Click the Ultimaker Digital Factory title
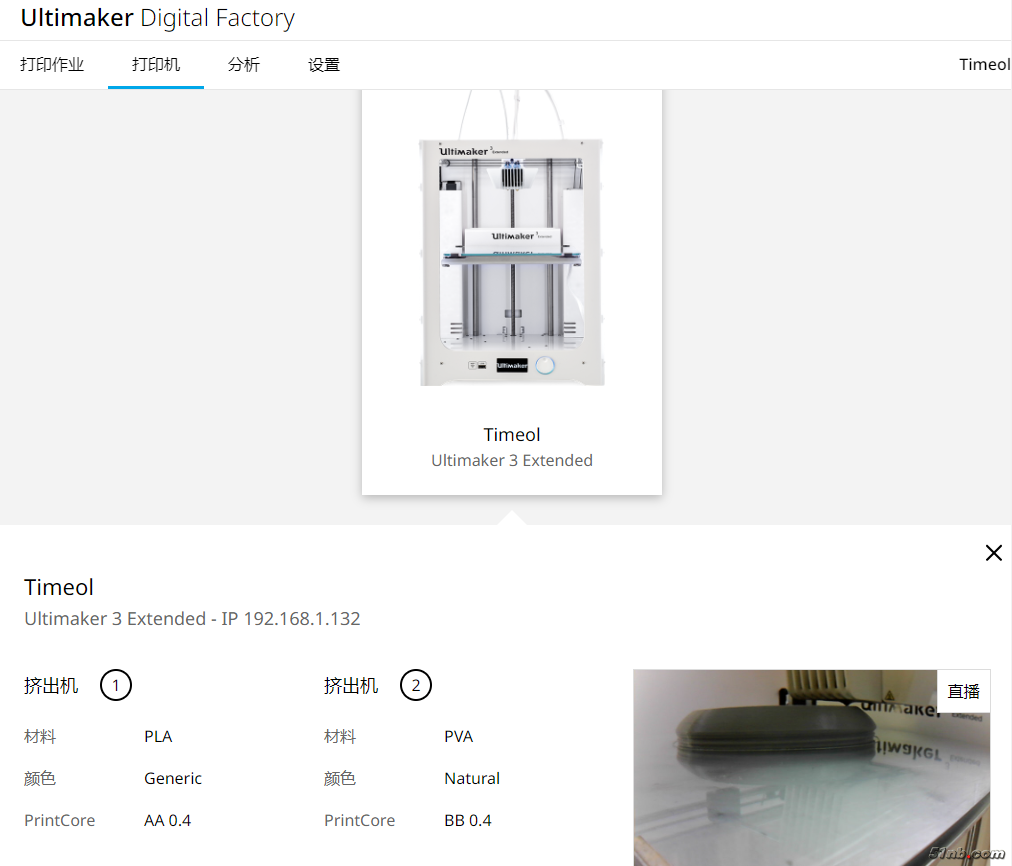The width and height of the screenshot is (1012, 866). [158, 18]
